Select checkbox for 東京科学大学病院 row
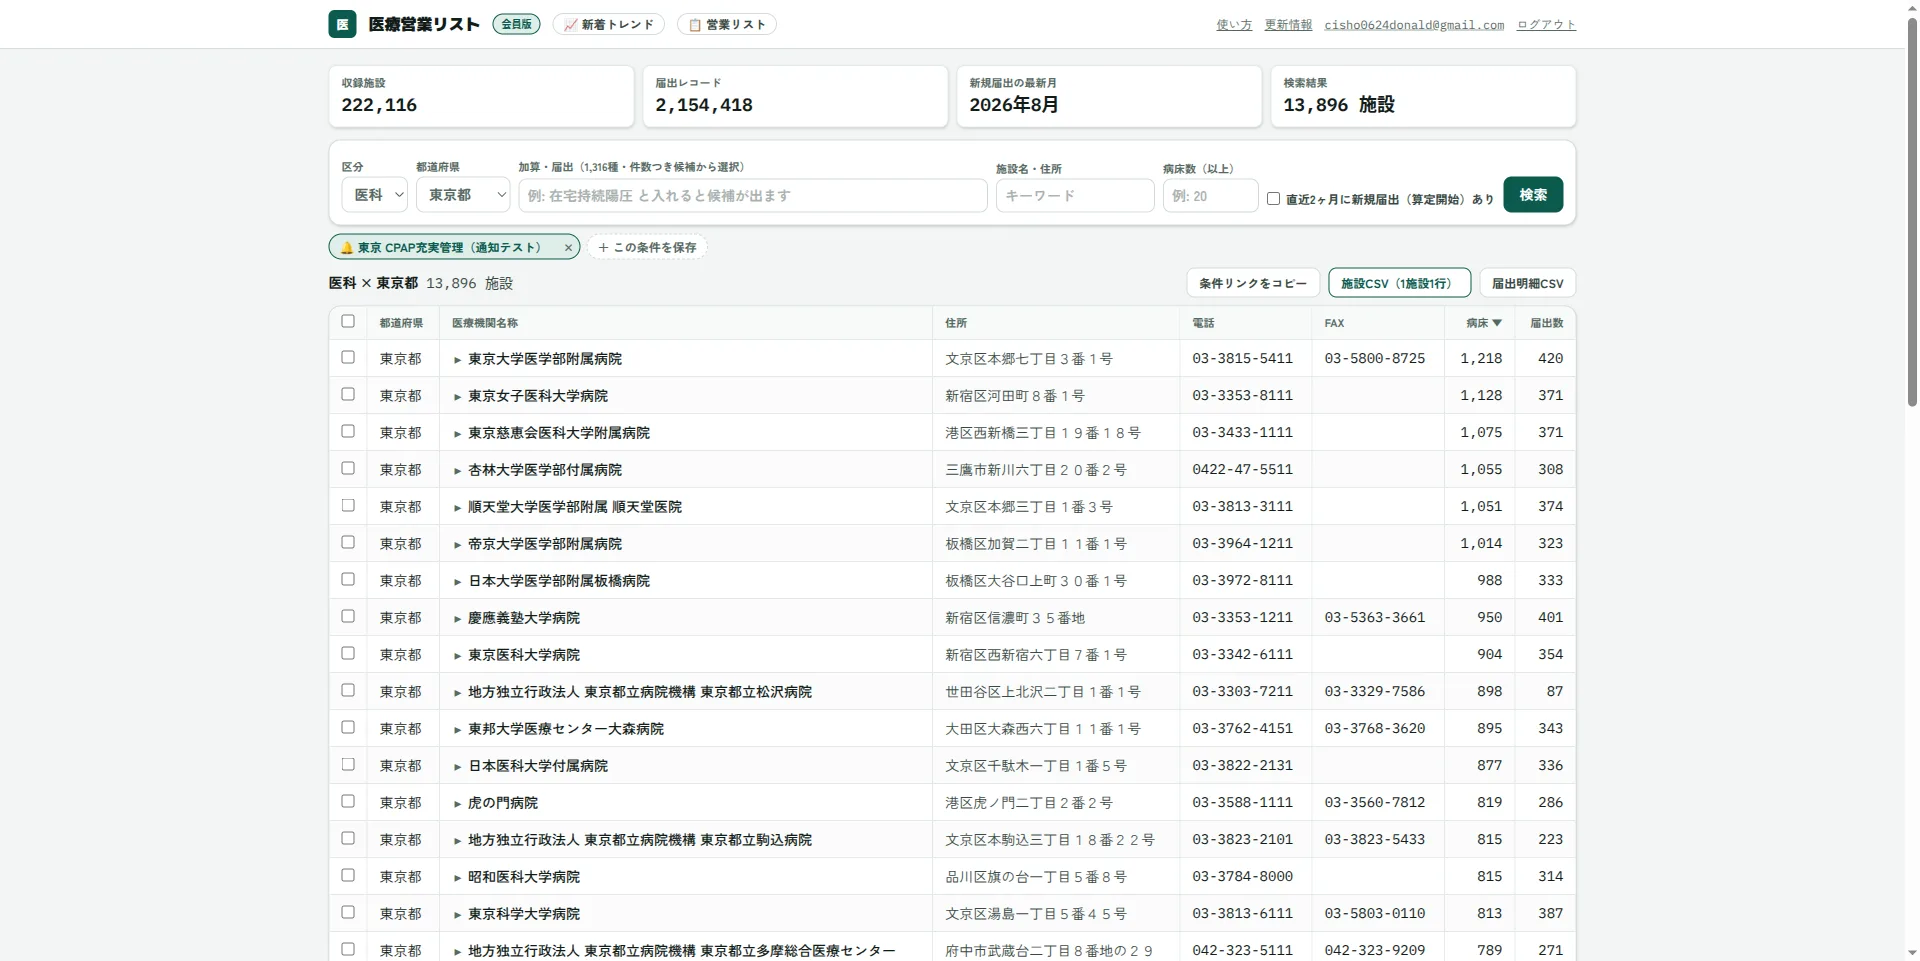The width and height of the screenshot is (1920, 961). (x=348, y=912)
